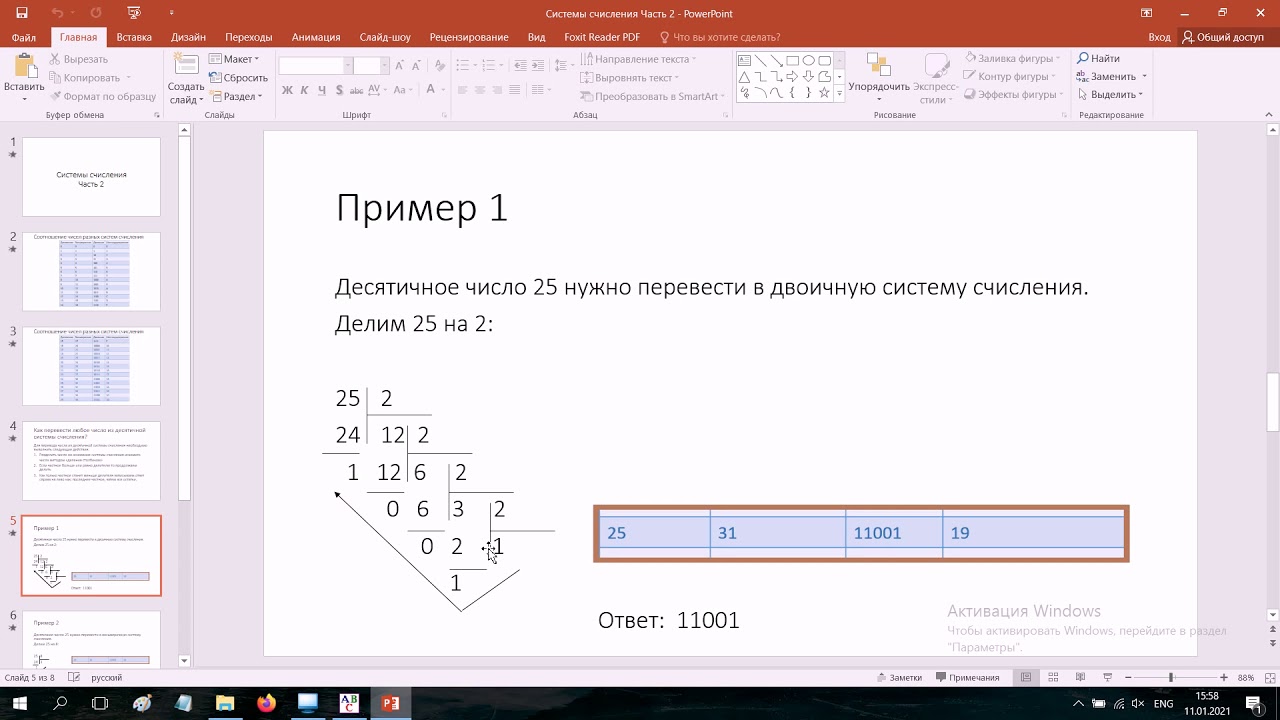The width and height of the screenshot is (1280, 720).
Task: Expand the font name combo box
Action: (348, 66)
